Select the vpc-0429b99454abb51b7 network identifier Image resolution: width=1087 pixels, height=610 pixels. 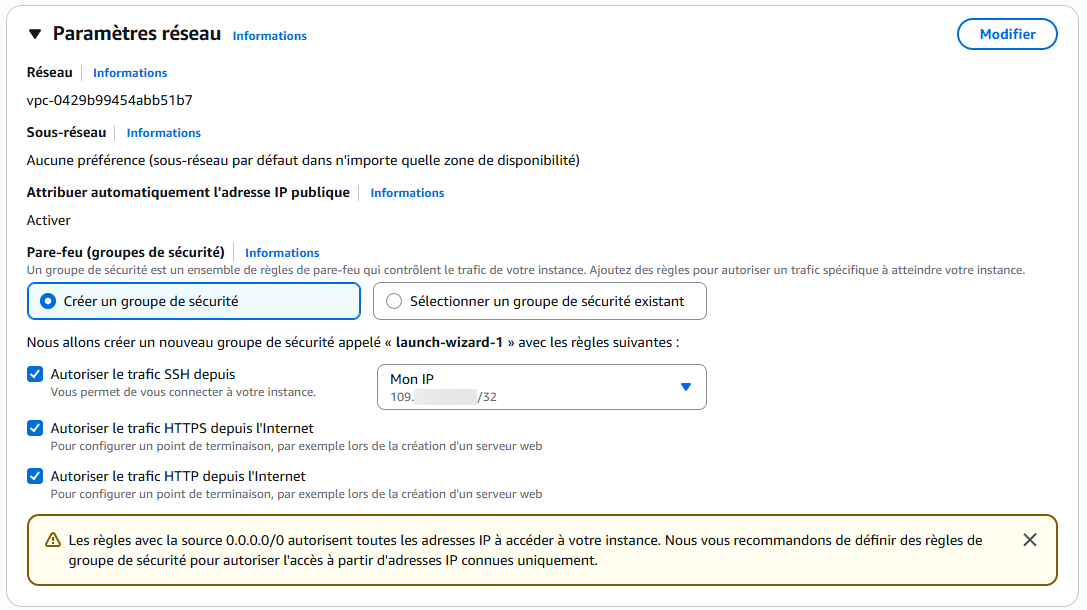pos(111,100)
